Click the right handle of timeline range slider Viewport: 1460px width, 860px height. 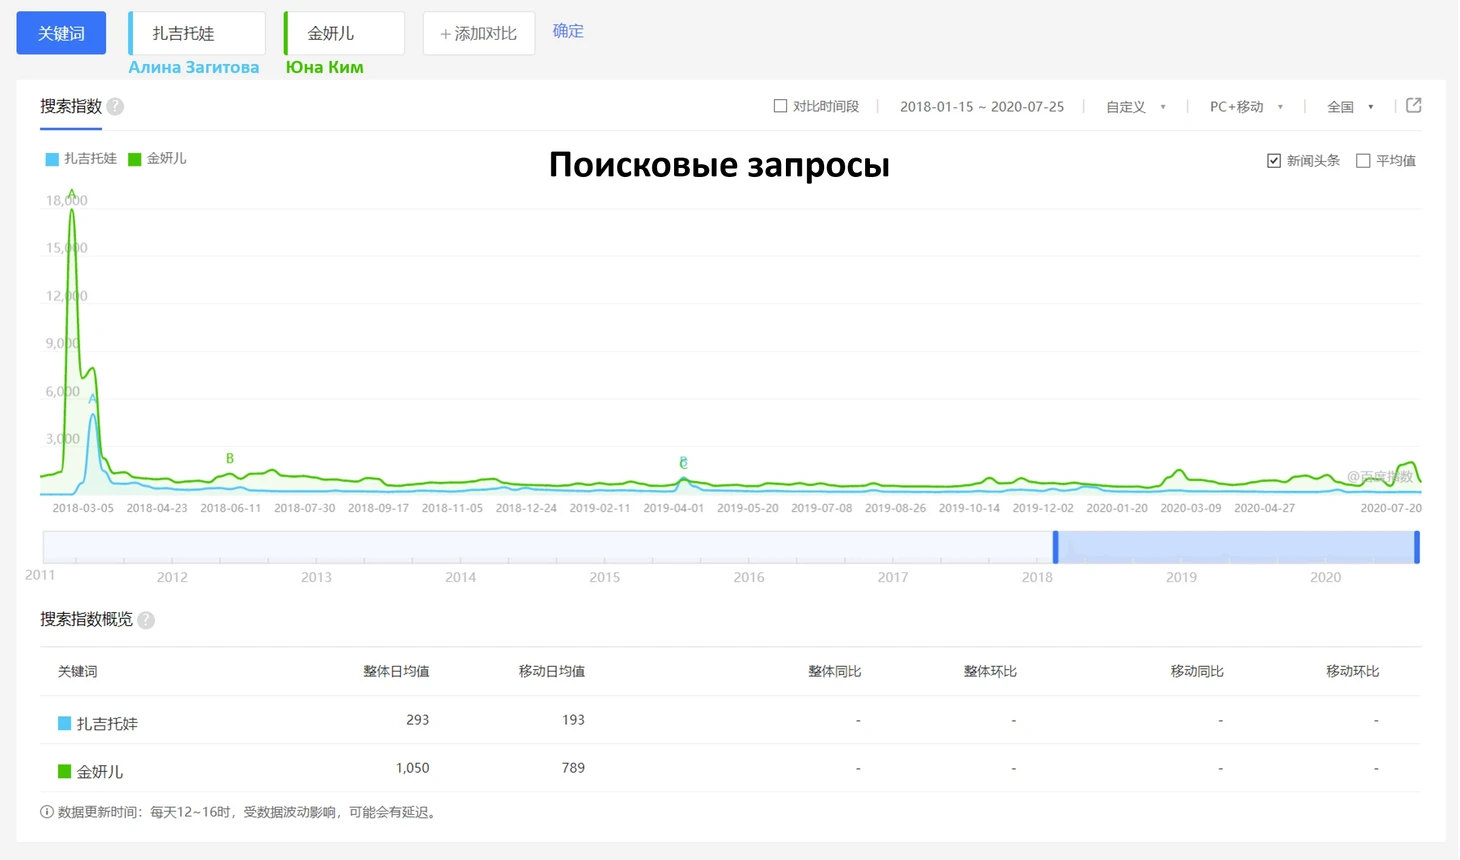[x=1417, y=547]
